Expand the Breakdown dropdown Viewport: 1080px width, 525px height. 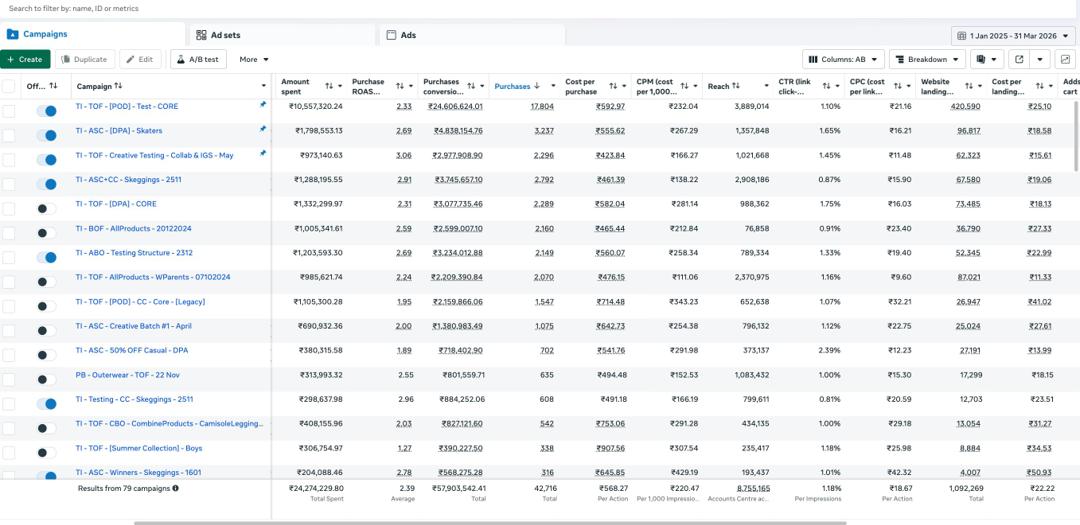pyautogui.click(x=927, y=59)
